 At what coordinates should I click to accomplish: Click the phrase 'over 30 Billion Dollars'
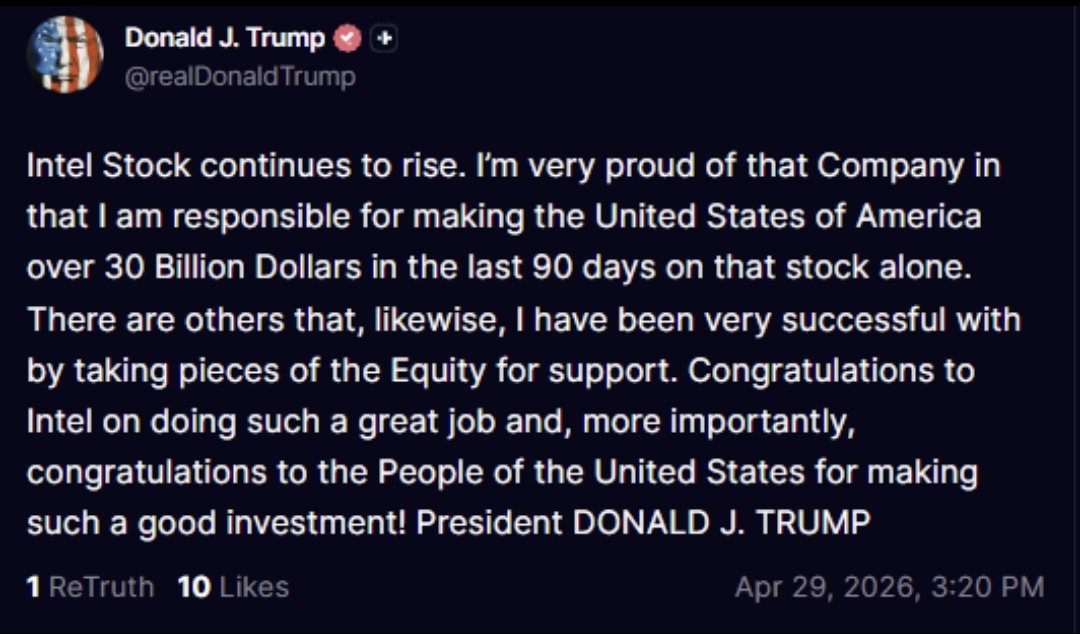click(x=194, y=267)
